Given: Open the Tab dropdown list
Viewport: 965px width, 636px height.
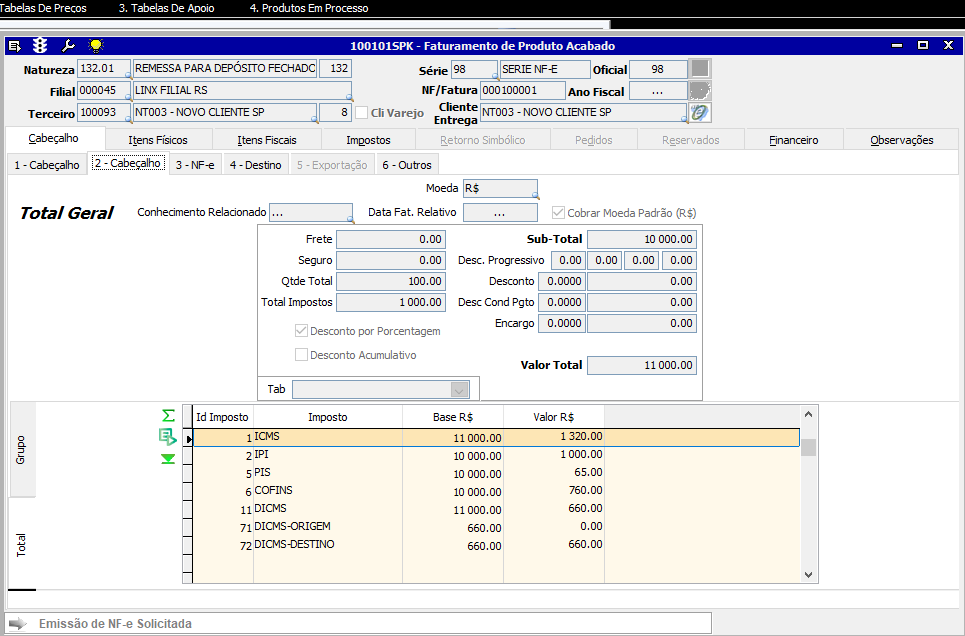Looking at the screenshot, I should (459, 390).
